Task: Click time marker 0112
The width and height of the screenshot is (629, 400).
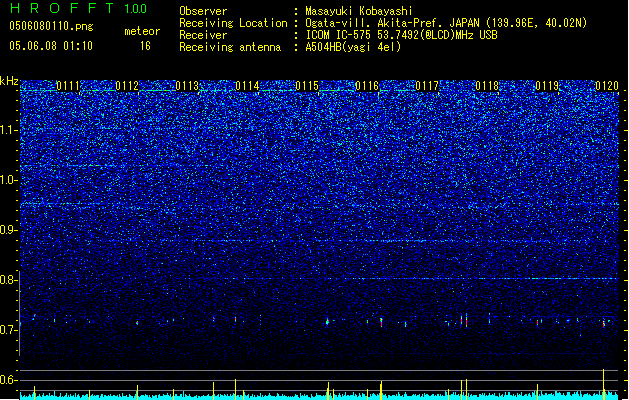Action: point(127,86)
